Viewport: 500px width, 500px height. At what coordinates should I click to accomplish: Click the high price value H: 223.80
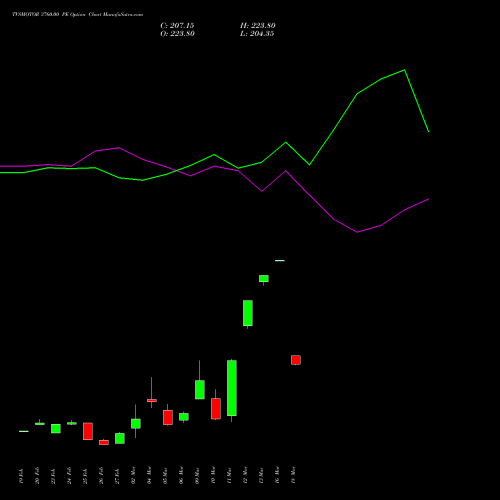258,26
